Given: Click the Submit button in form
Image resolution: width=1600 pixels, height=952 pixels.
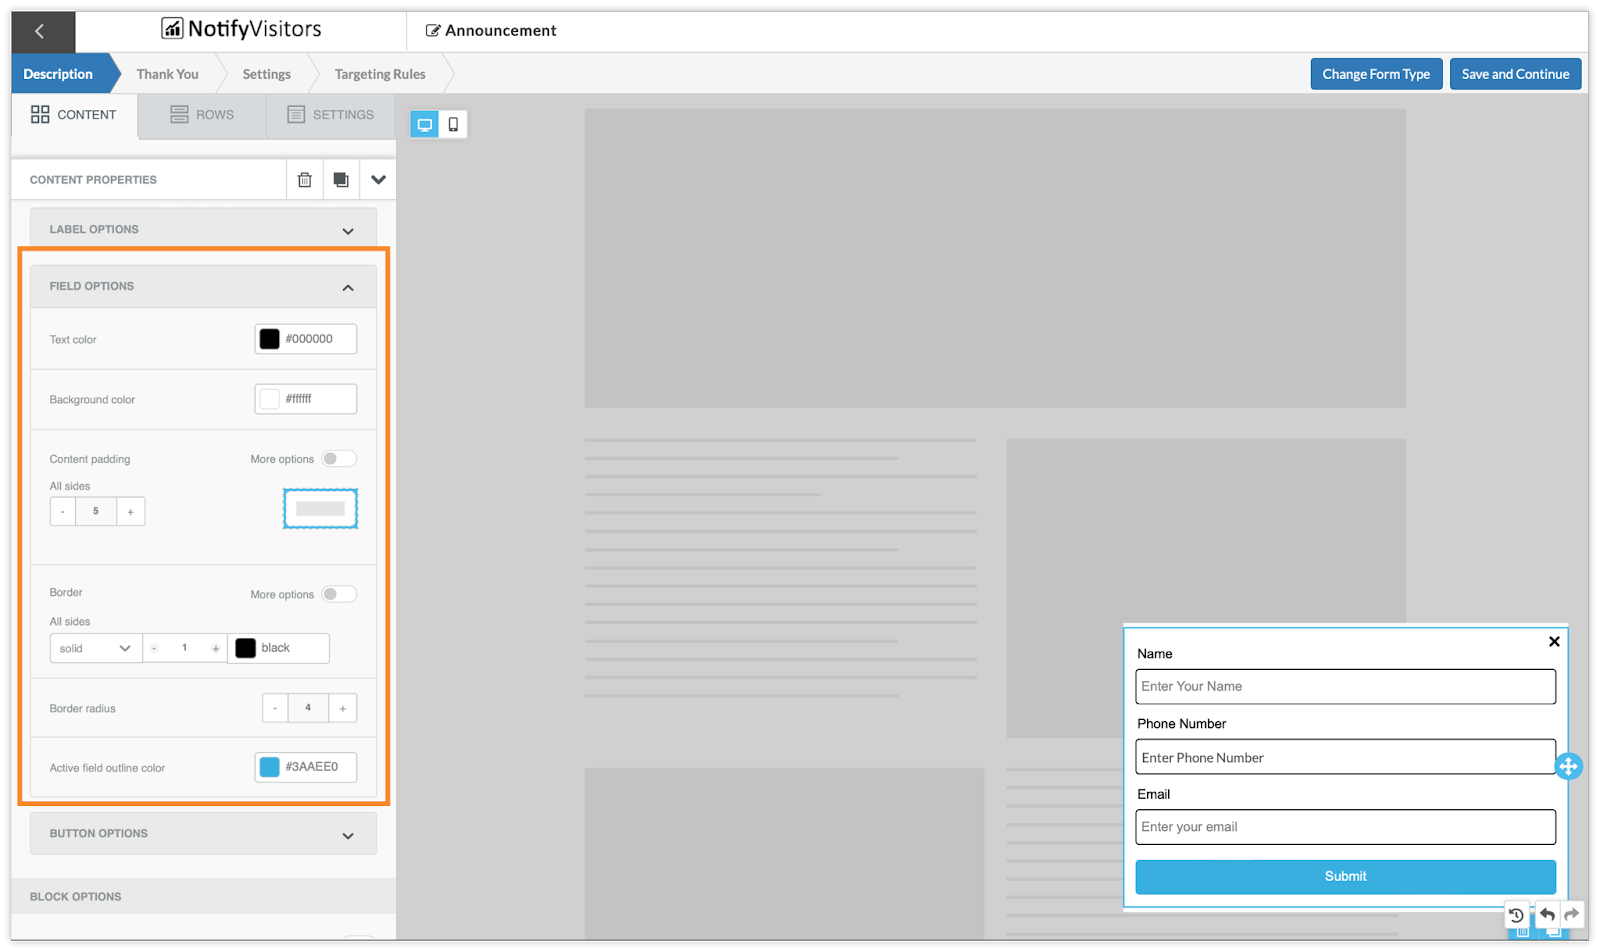Looking at the screenshot, I should pyautogui.click(x=1345, y=876).
